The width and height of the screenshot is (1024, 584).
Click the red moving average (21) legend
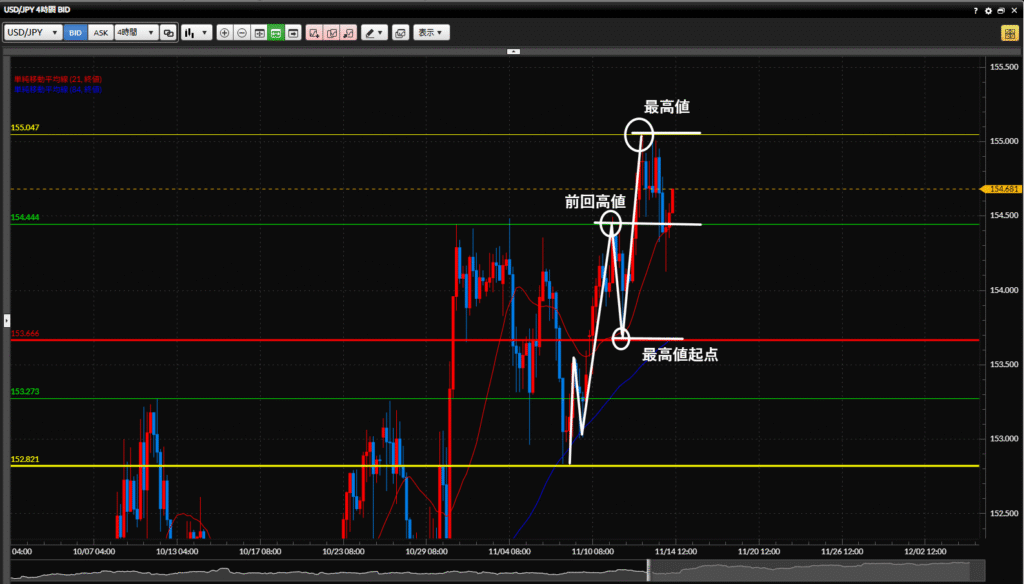pos(58,78)
